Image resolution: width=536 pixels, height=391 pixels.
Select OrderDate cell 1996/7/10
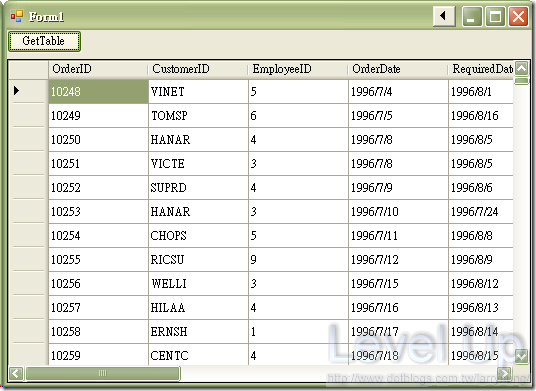click(398, 212)
